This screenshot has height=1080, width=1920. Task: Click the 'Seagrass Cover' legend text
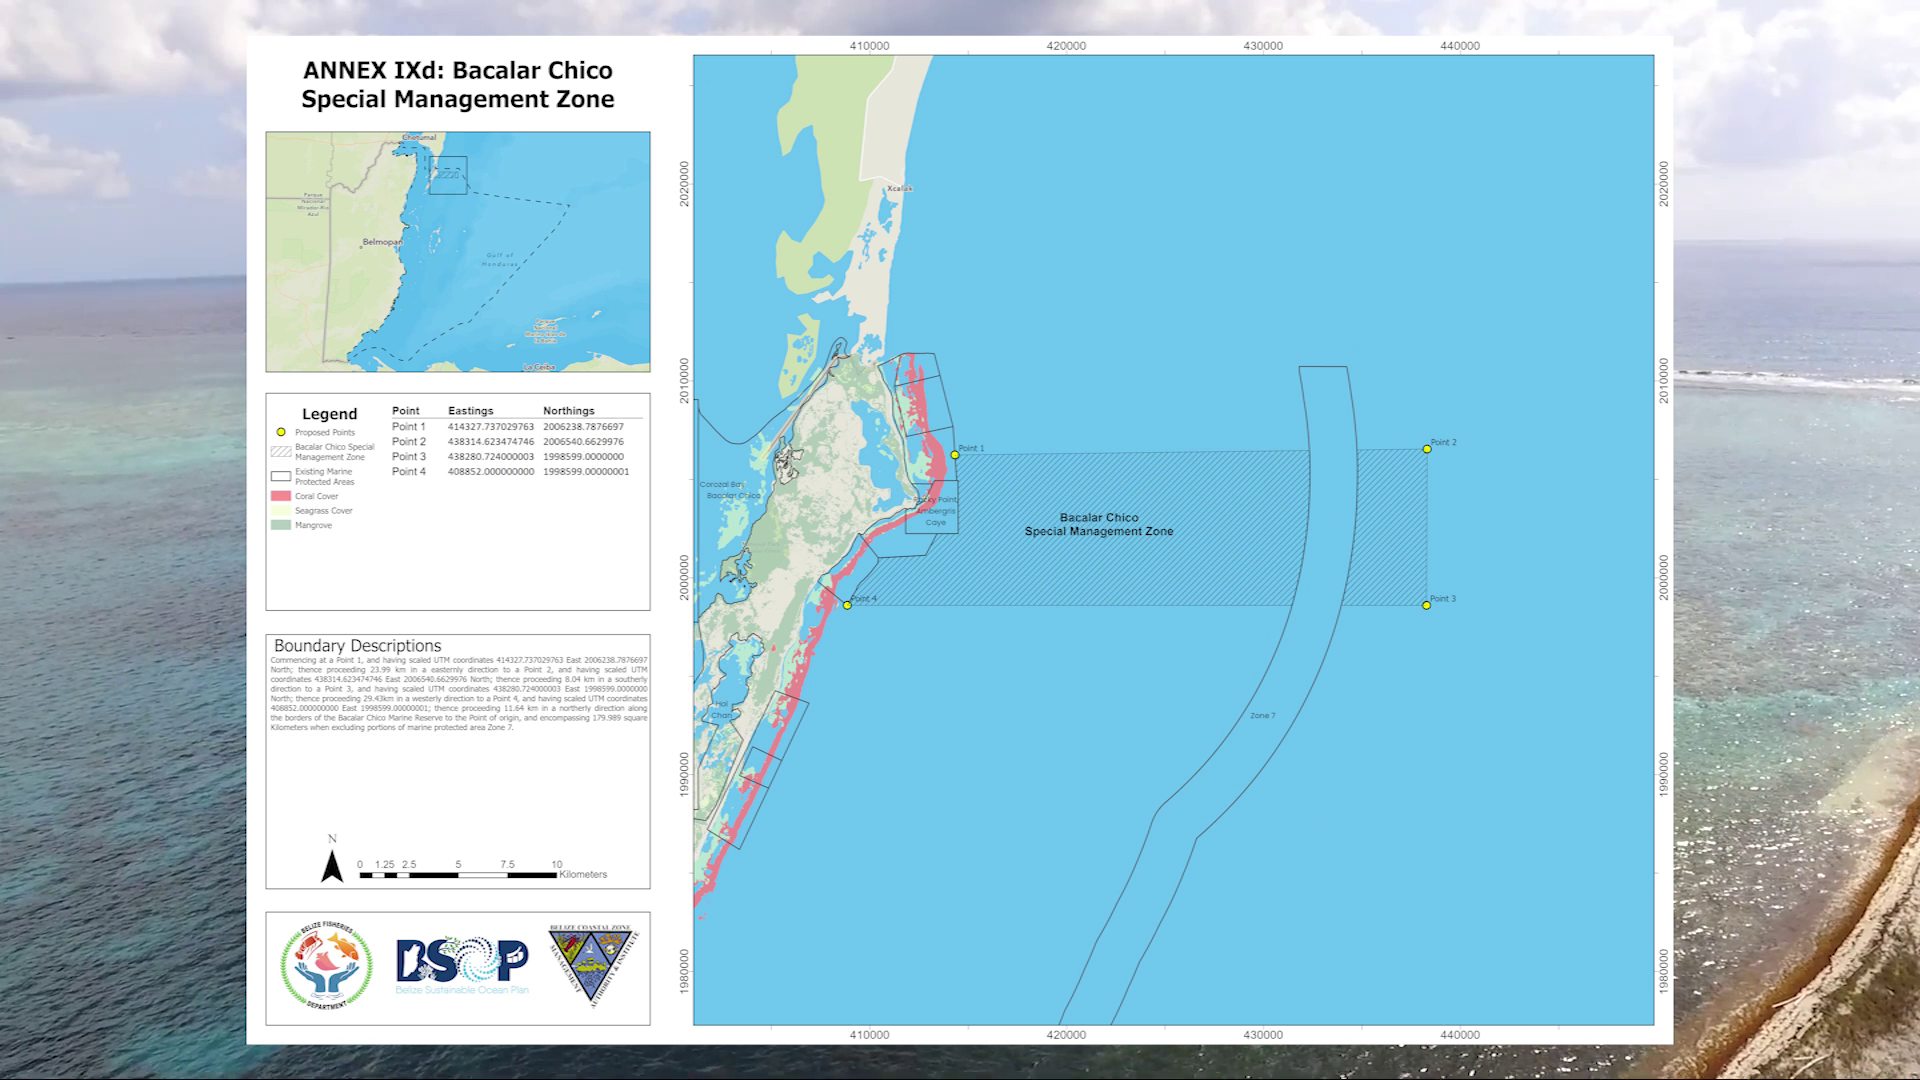tap(324, 511)
